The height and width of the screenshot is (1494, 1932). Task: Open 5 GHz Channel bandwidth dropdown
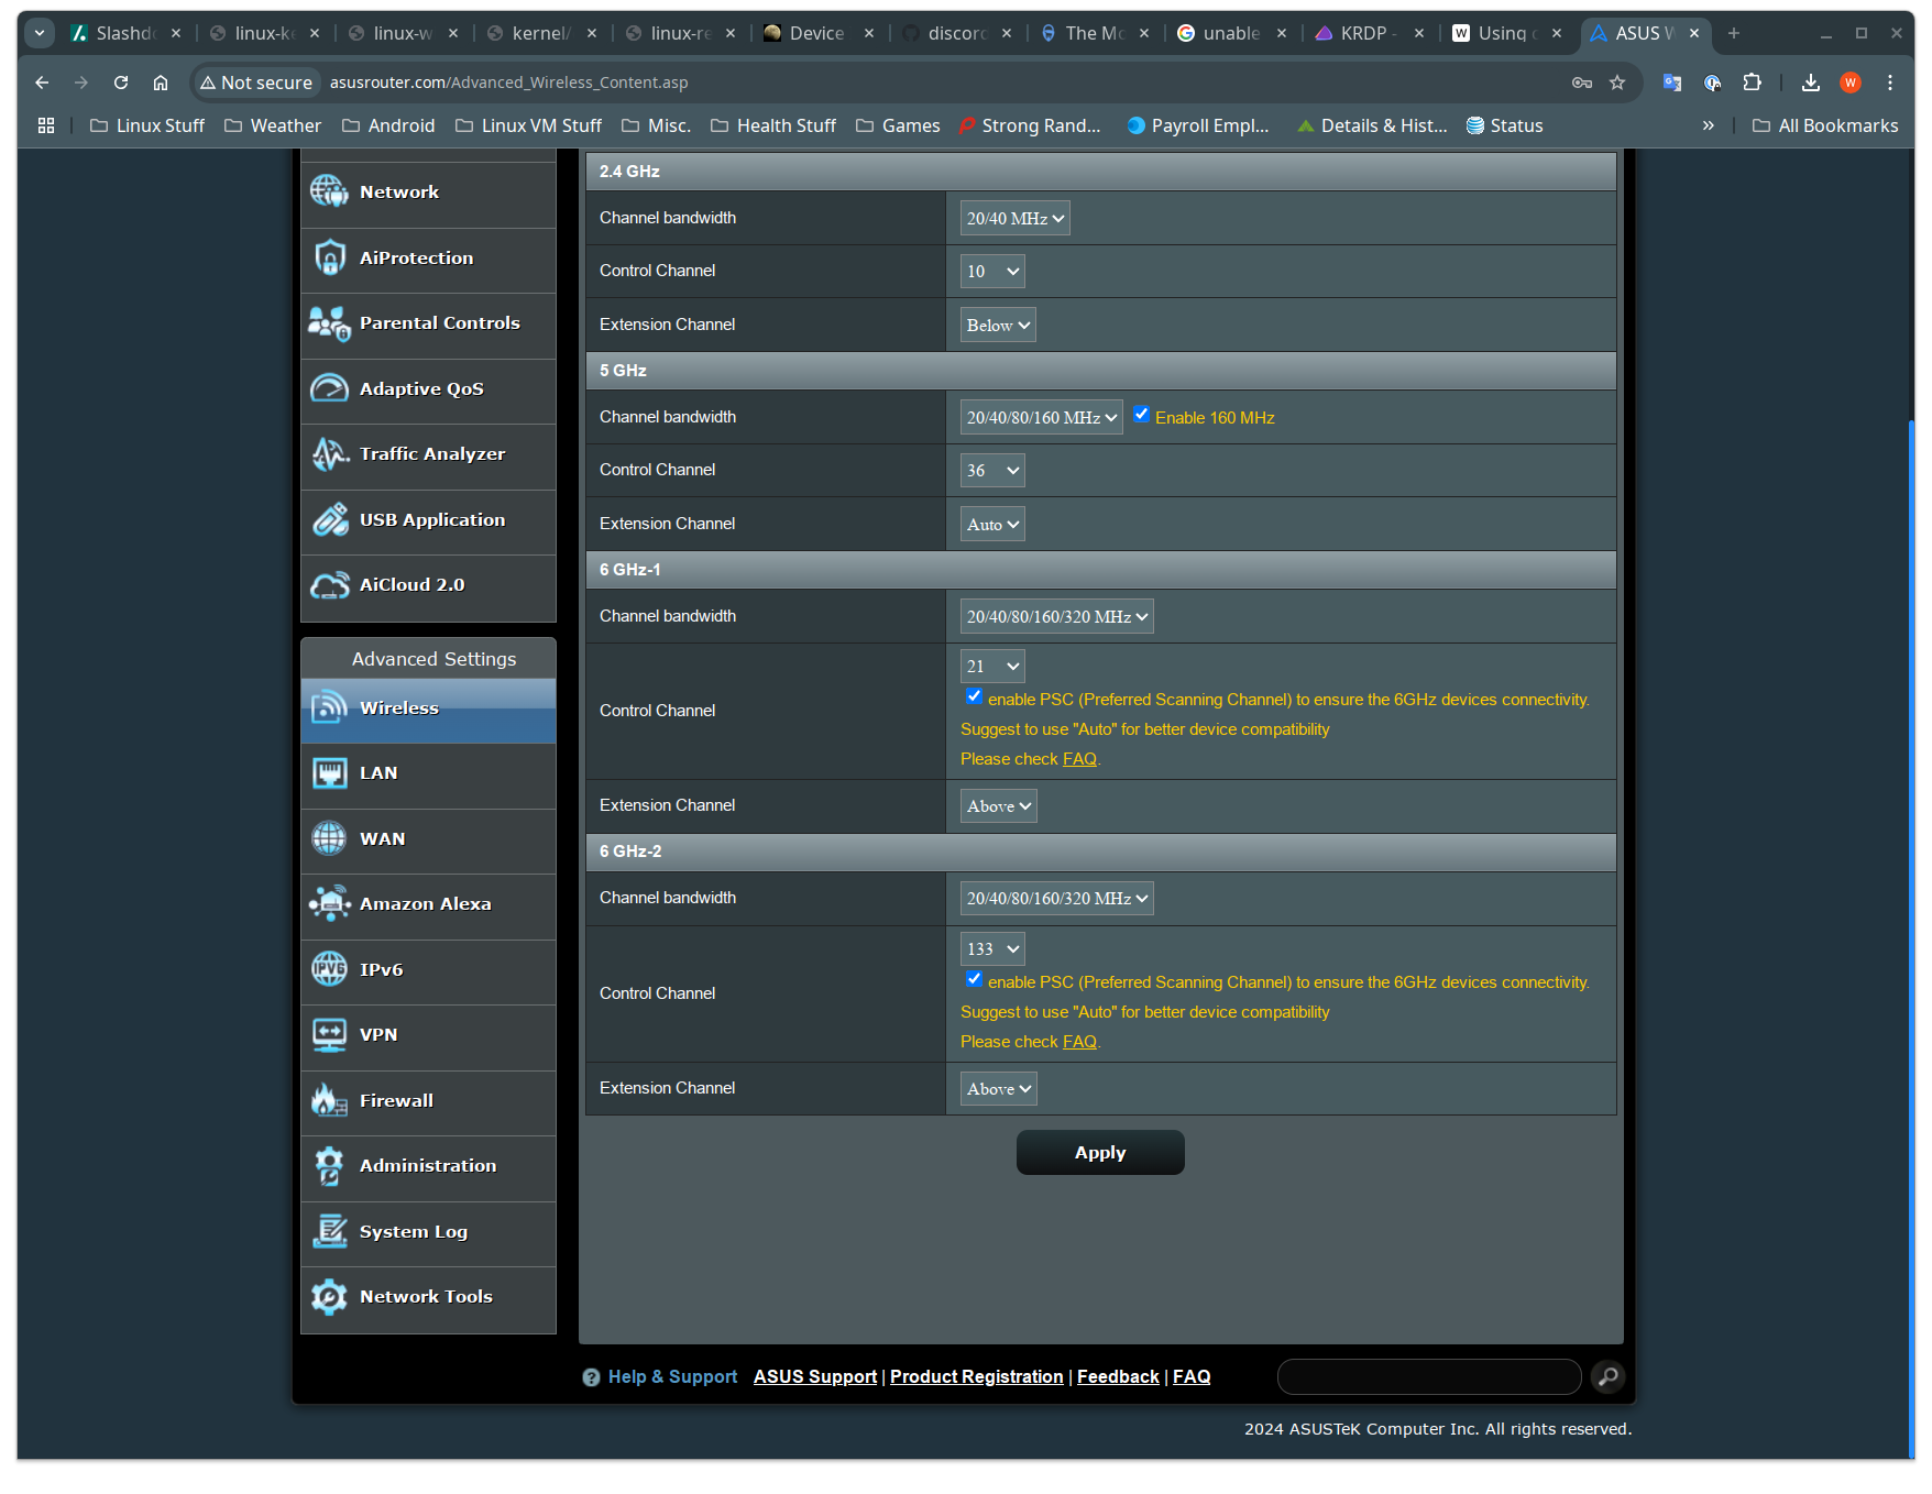pyautogui.click(x=1041, y=417)
